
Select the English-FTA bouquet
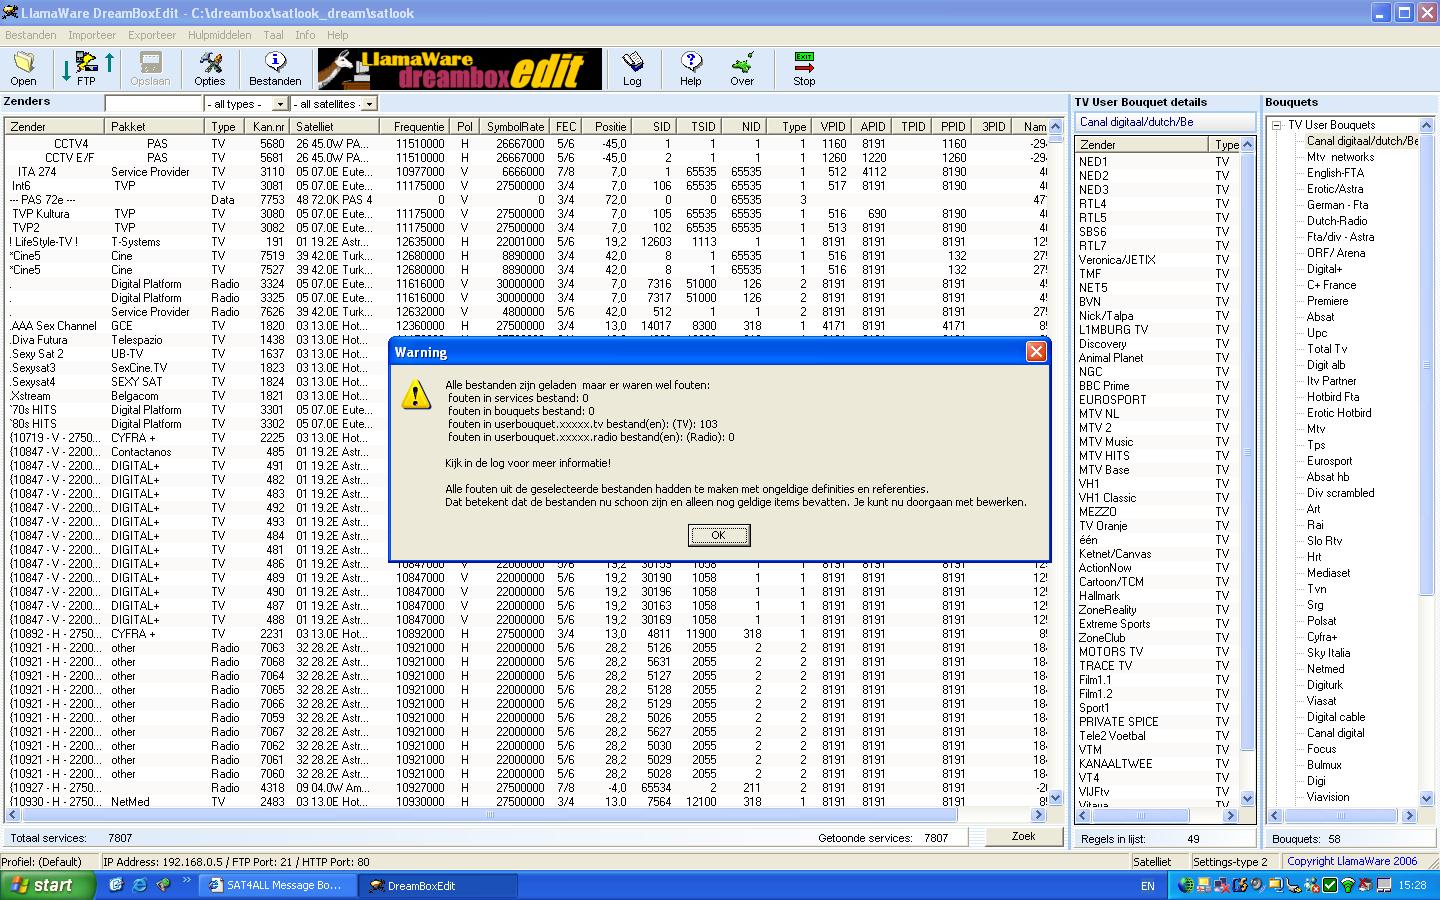tap(1335, 173)
